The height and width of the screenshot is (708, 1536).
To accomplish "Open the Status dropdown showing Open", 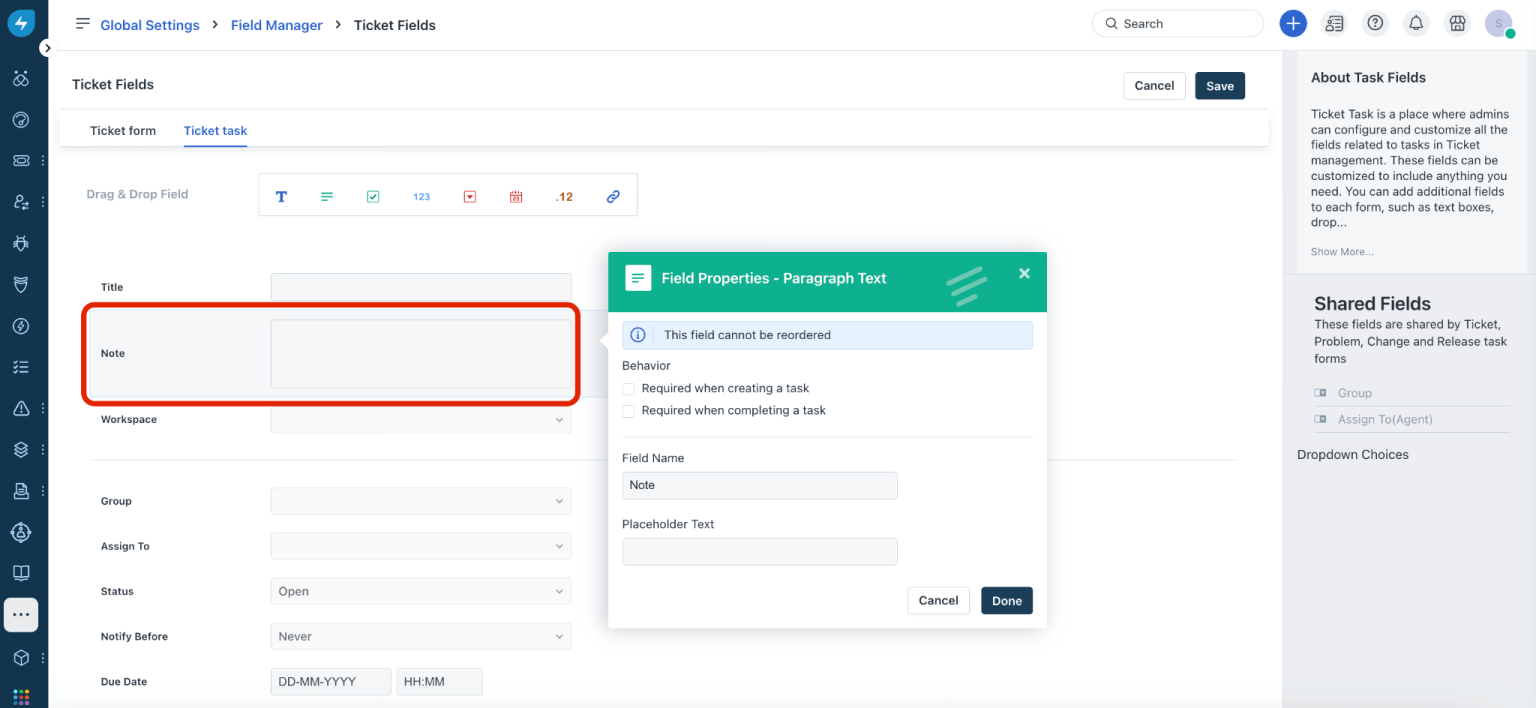I will (x=420, y=591).
